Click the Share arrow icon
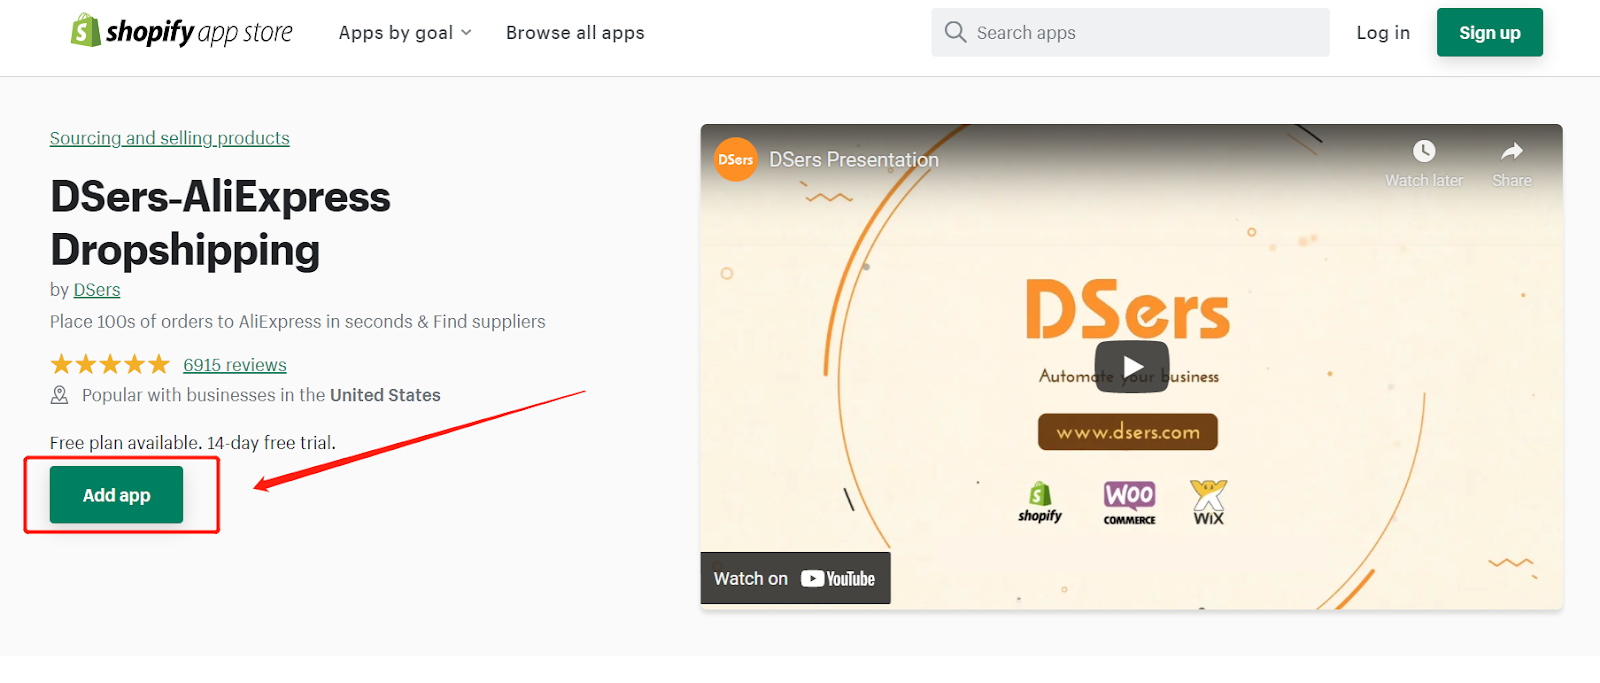 [1512, 151]
